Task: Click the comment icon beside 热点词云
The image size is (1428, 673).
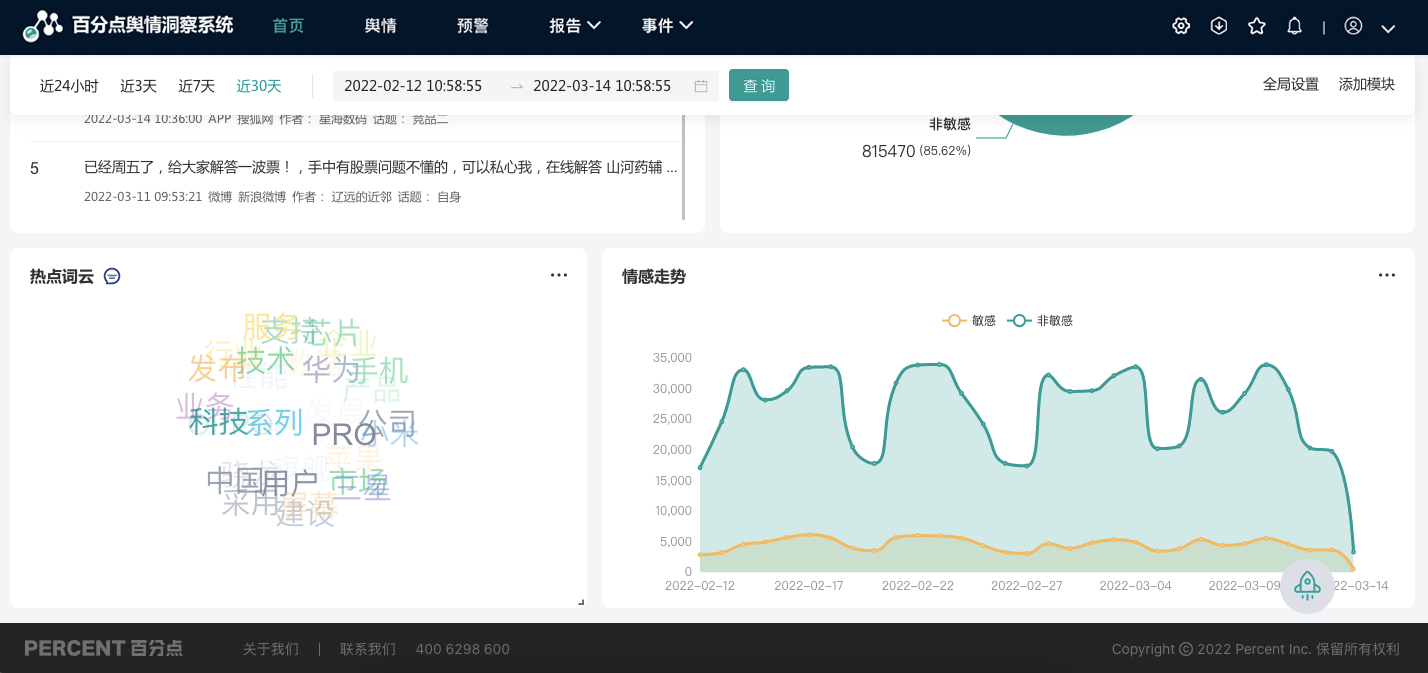Action: pos(112,276)
